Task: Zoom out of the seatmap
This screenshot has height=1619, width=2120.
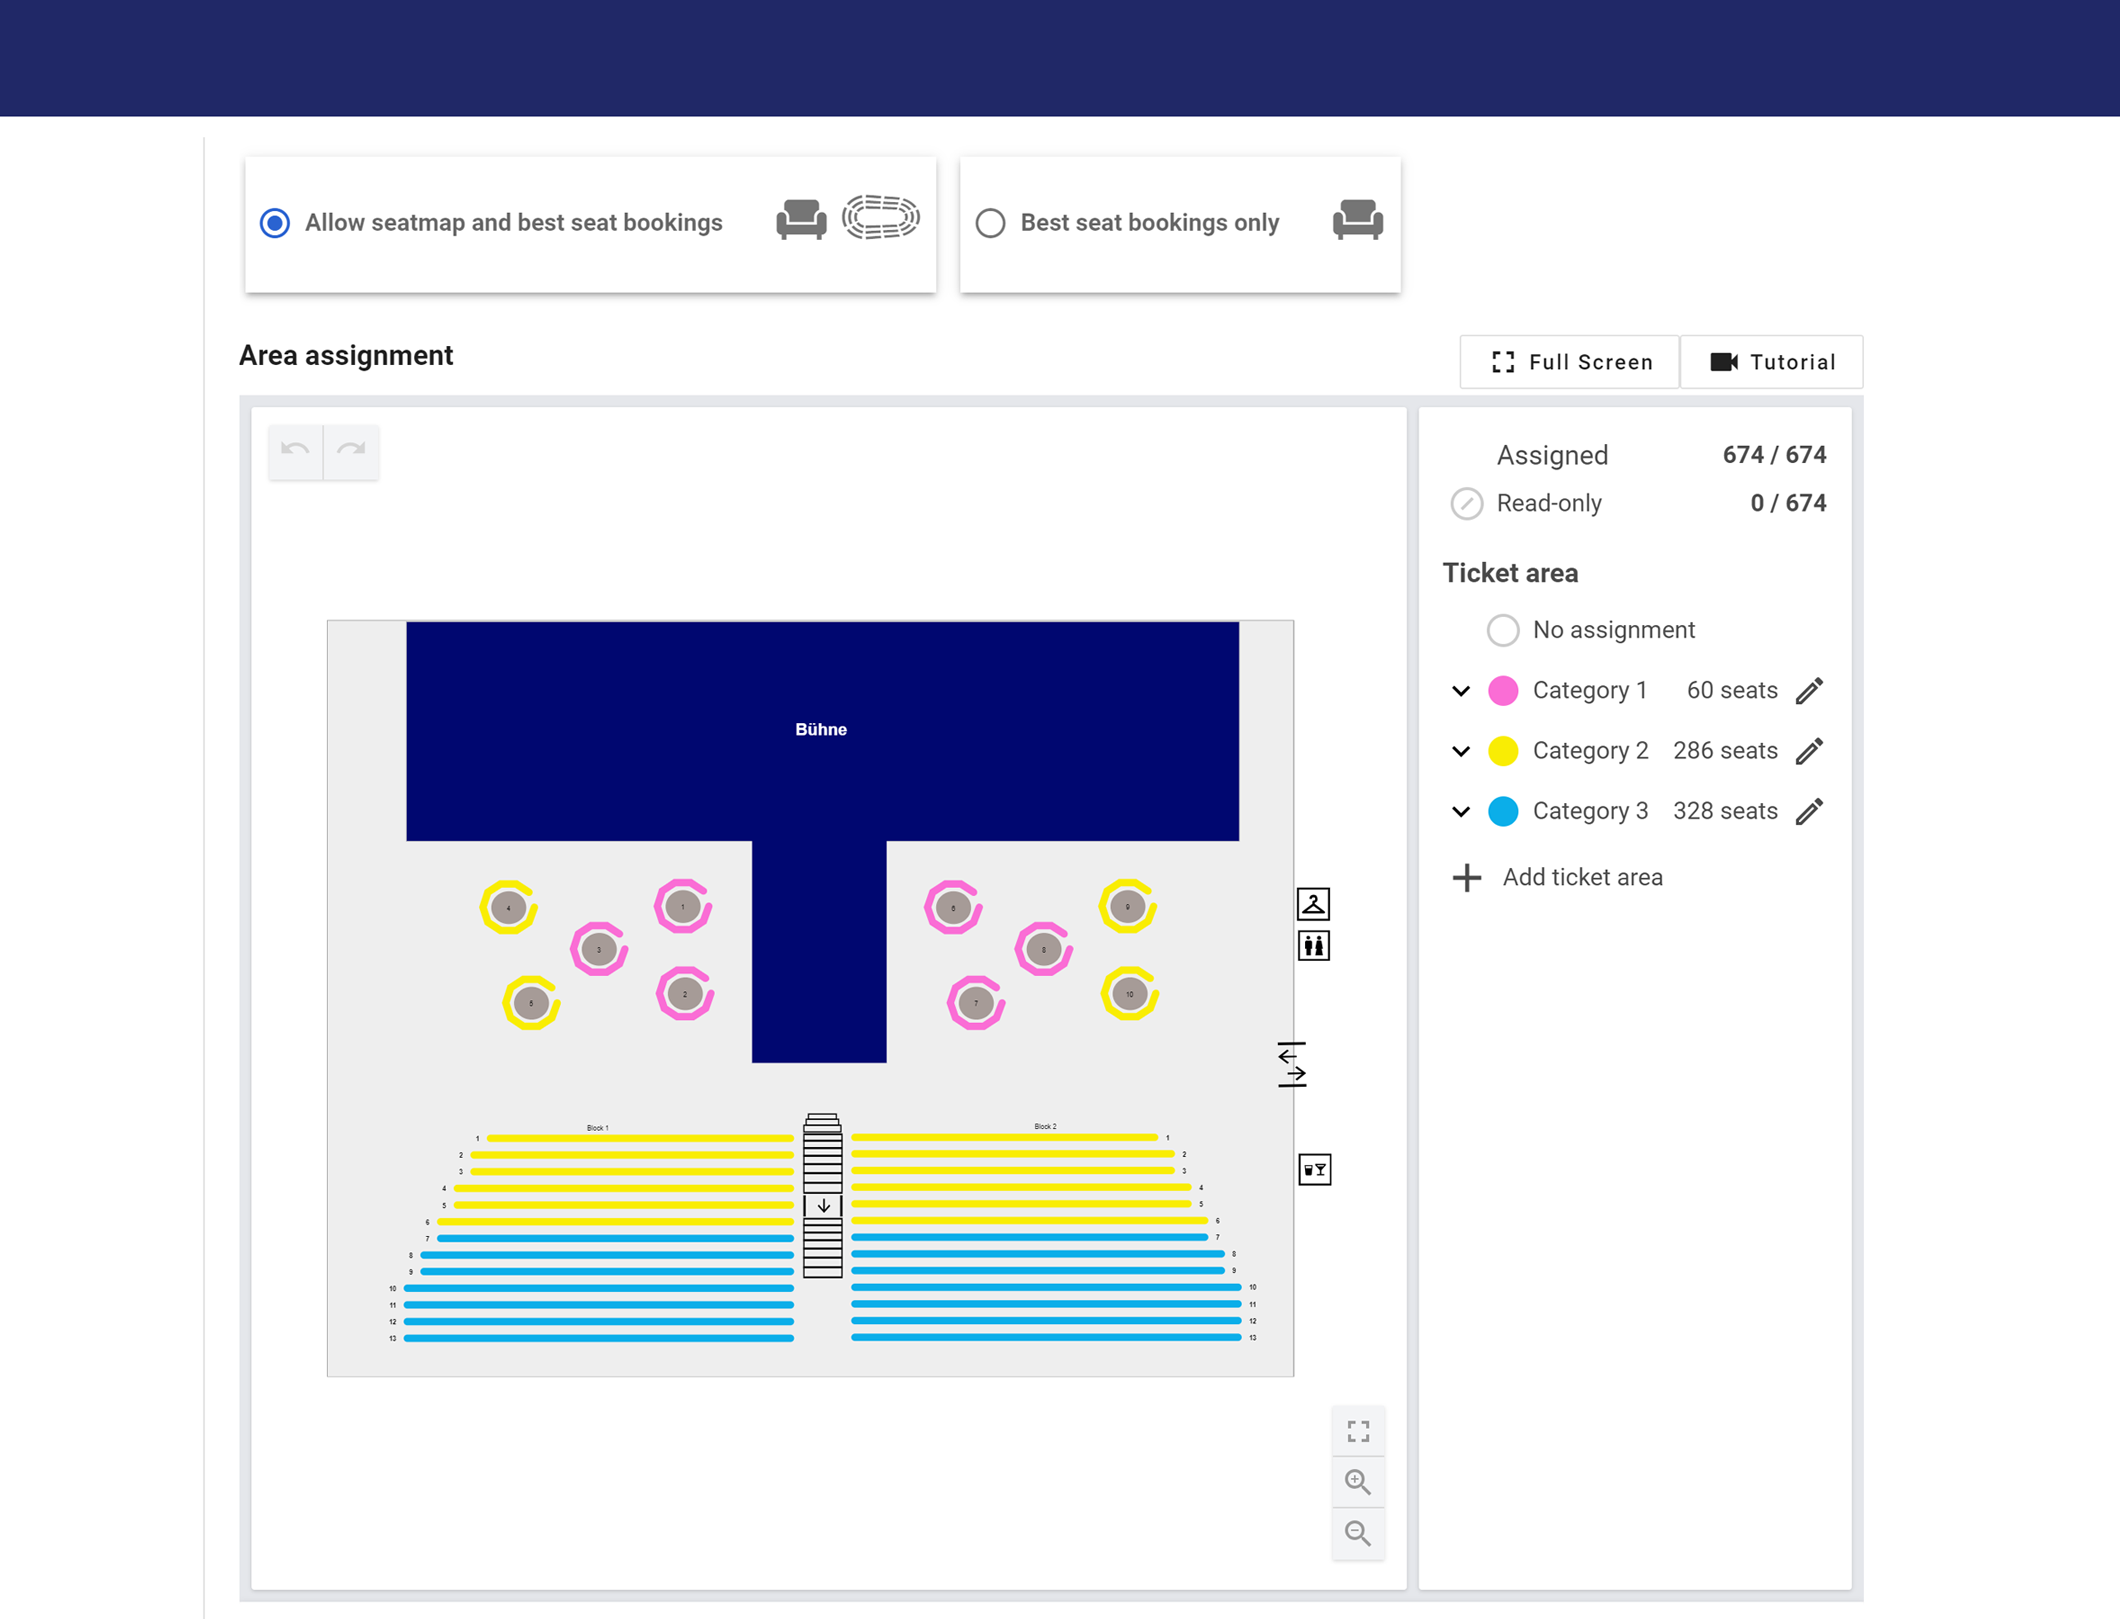Action: coord(1357,1533)
